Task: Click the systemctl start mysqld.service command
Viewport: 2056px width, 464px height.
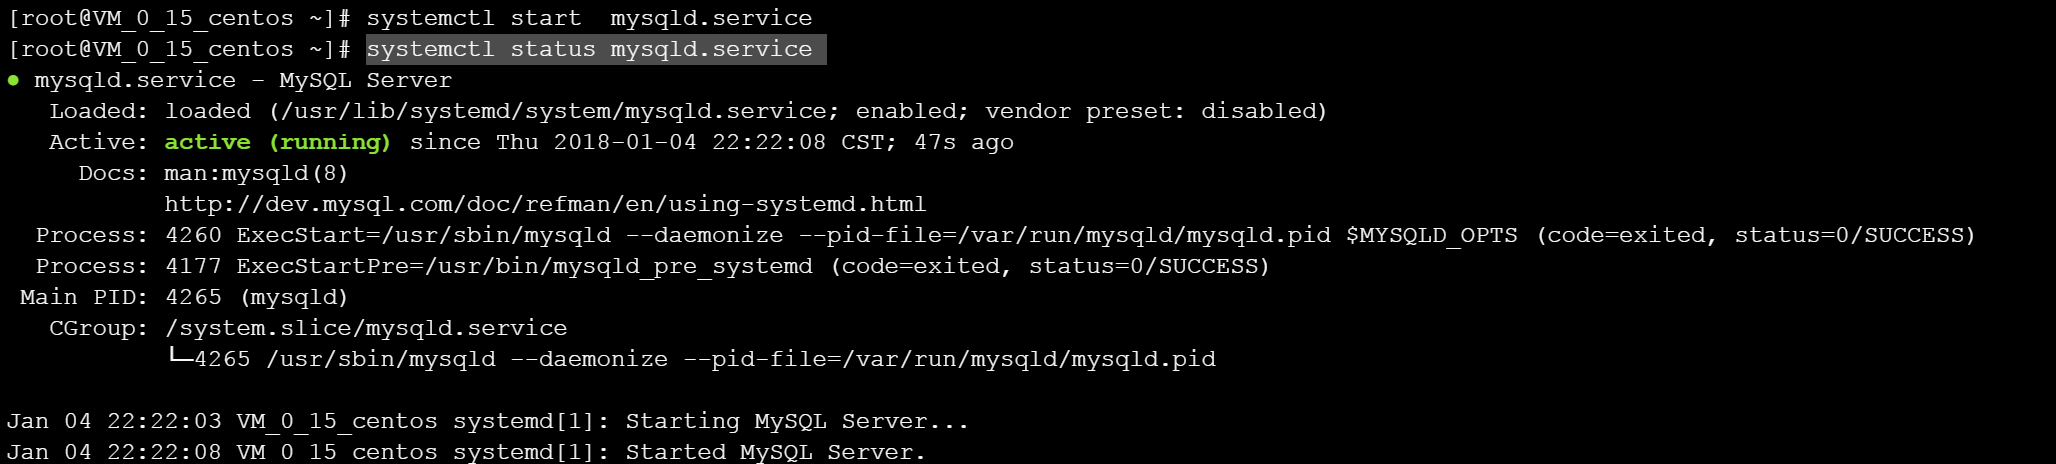Action: (589, 18)
